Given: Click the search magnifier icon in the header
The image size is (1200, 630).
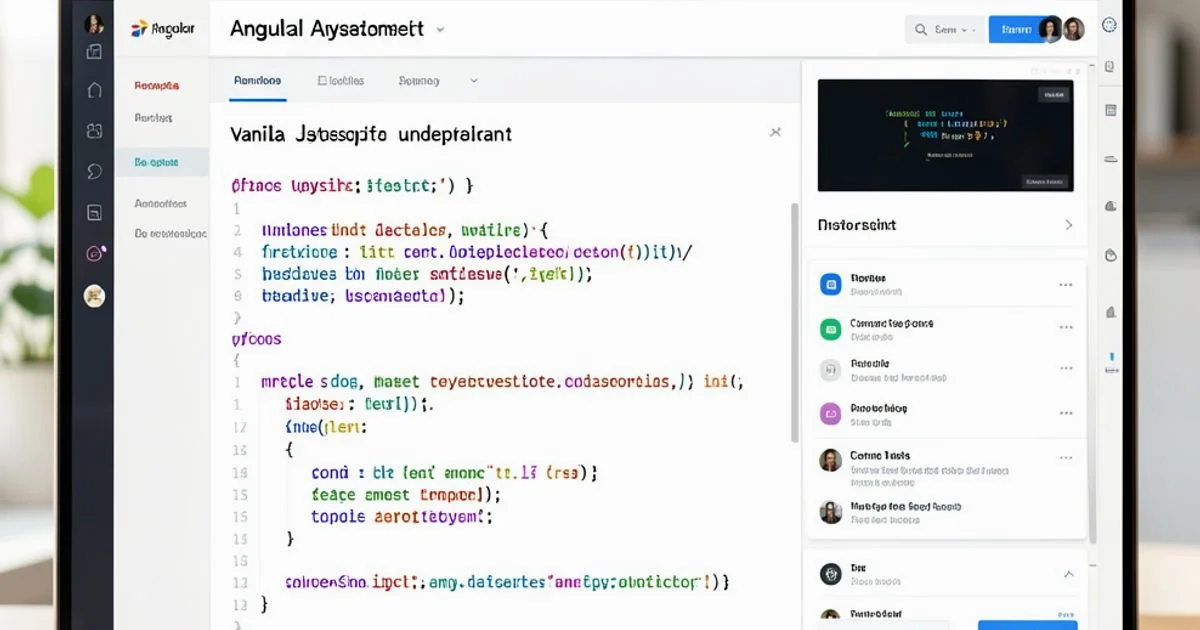Looking at the screenshot, I should point(921,30).
